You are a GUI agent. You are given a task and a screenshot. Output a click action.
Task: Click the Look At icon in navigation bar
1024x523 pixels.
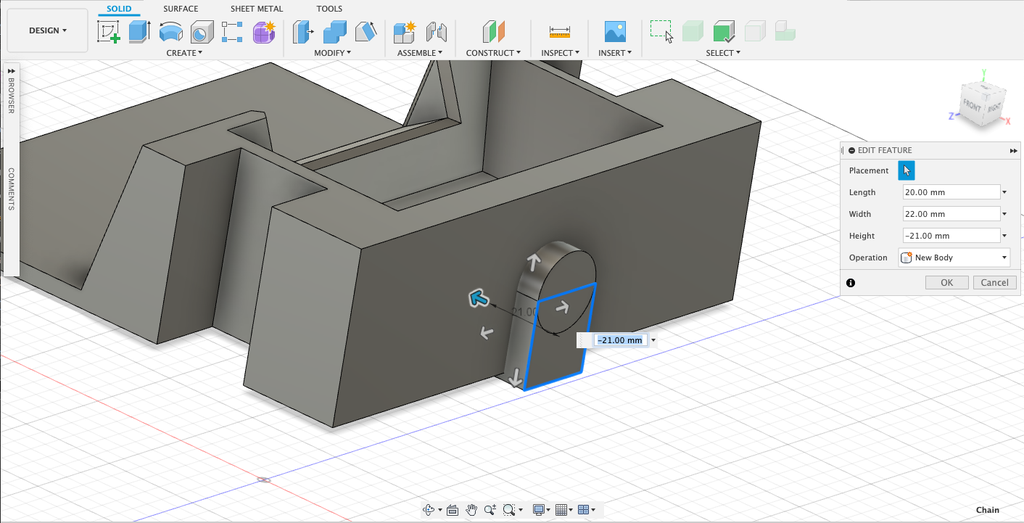[451, 510]
